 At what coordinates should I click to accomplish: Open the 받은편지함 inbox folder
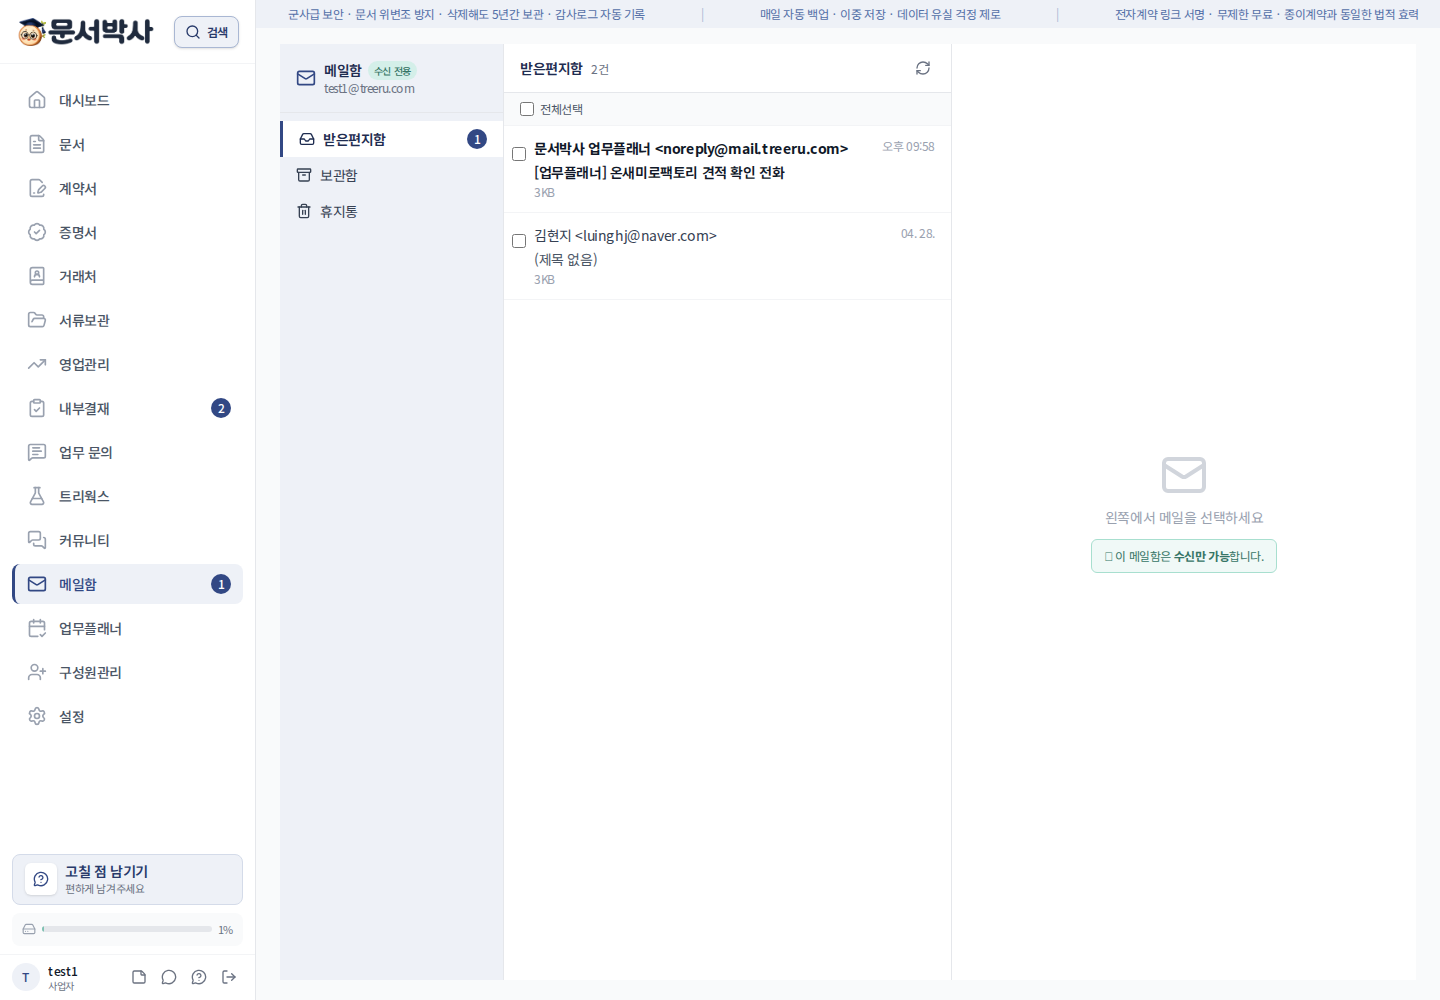click(x=392, y=139)
